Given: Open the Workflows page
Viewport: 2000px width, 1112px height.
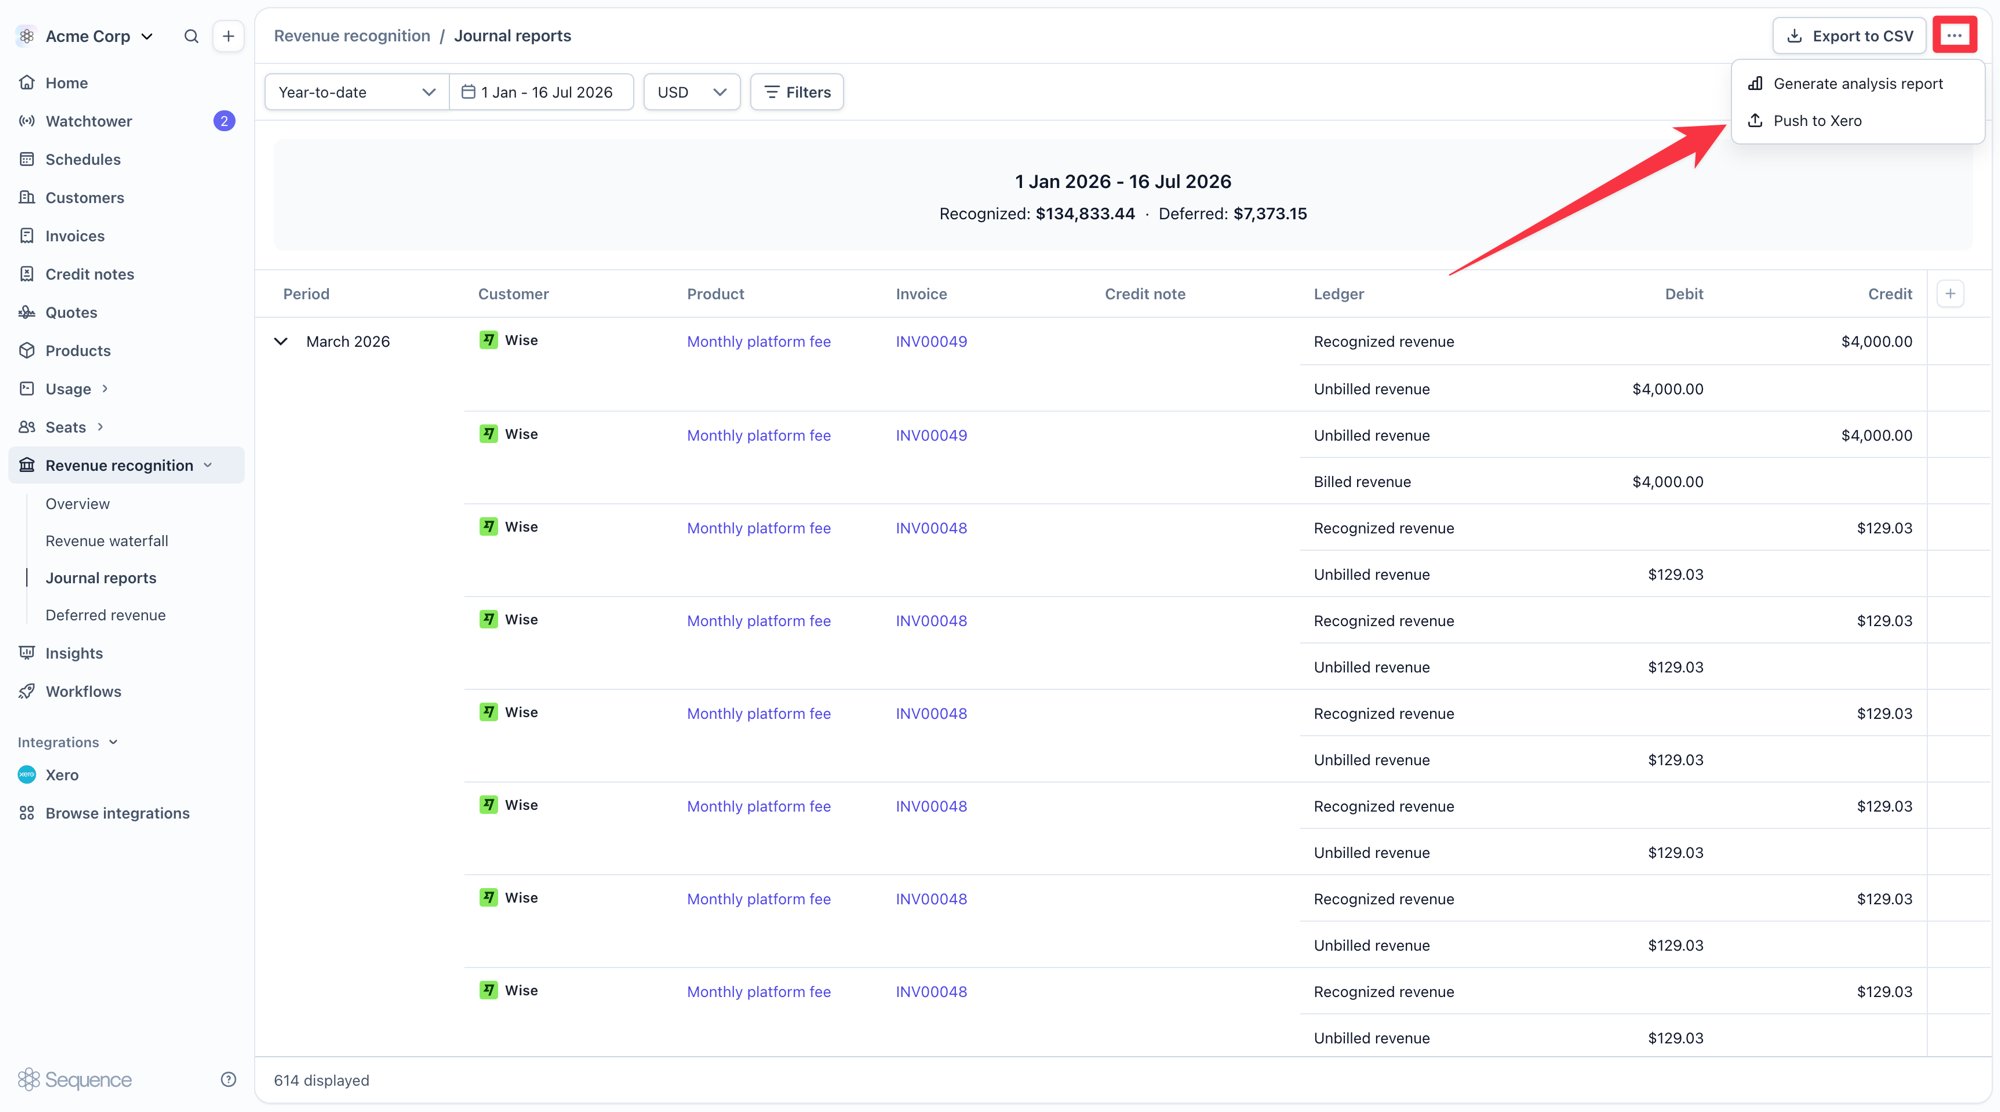Looking at the screenshot, I should tap(83, 691).
